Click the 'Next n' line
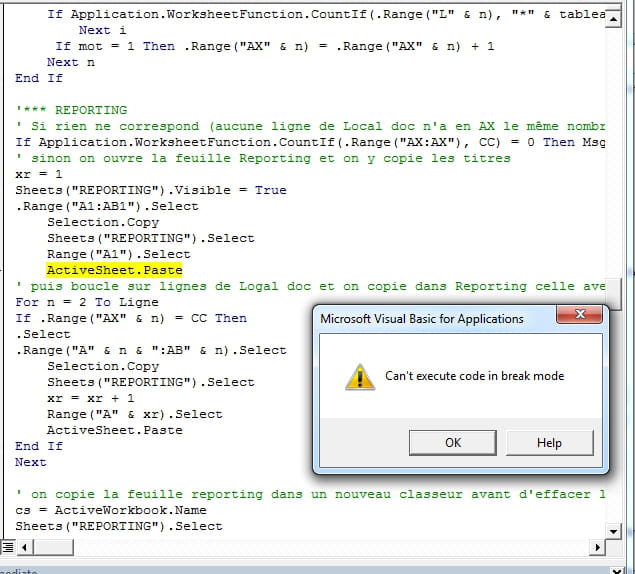 (71, 62)
